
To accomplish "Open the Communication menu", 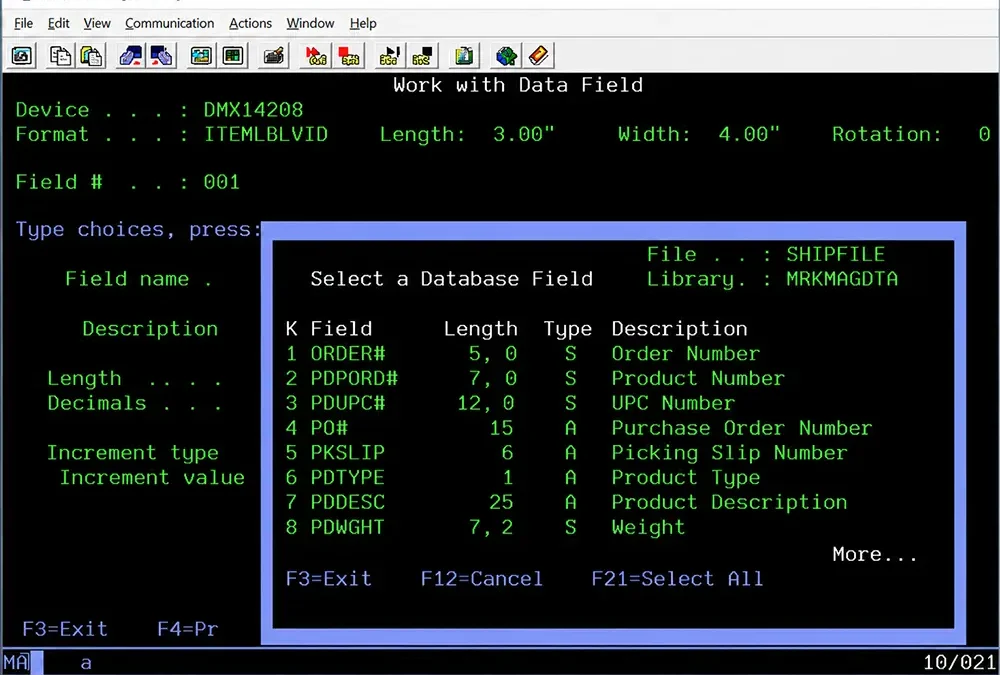I will (170, 24).
